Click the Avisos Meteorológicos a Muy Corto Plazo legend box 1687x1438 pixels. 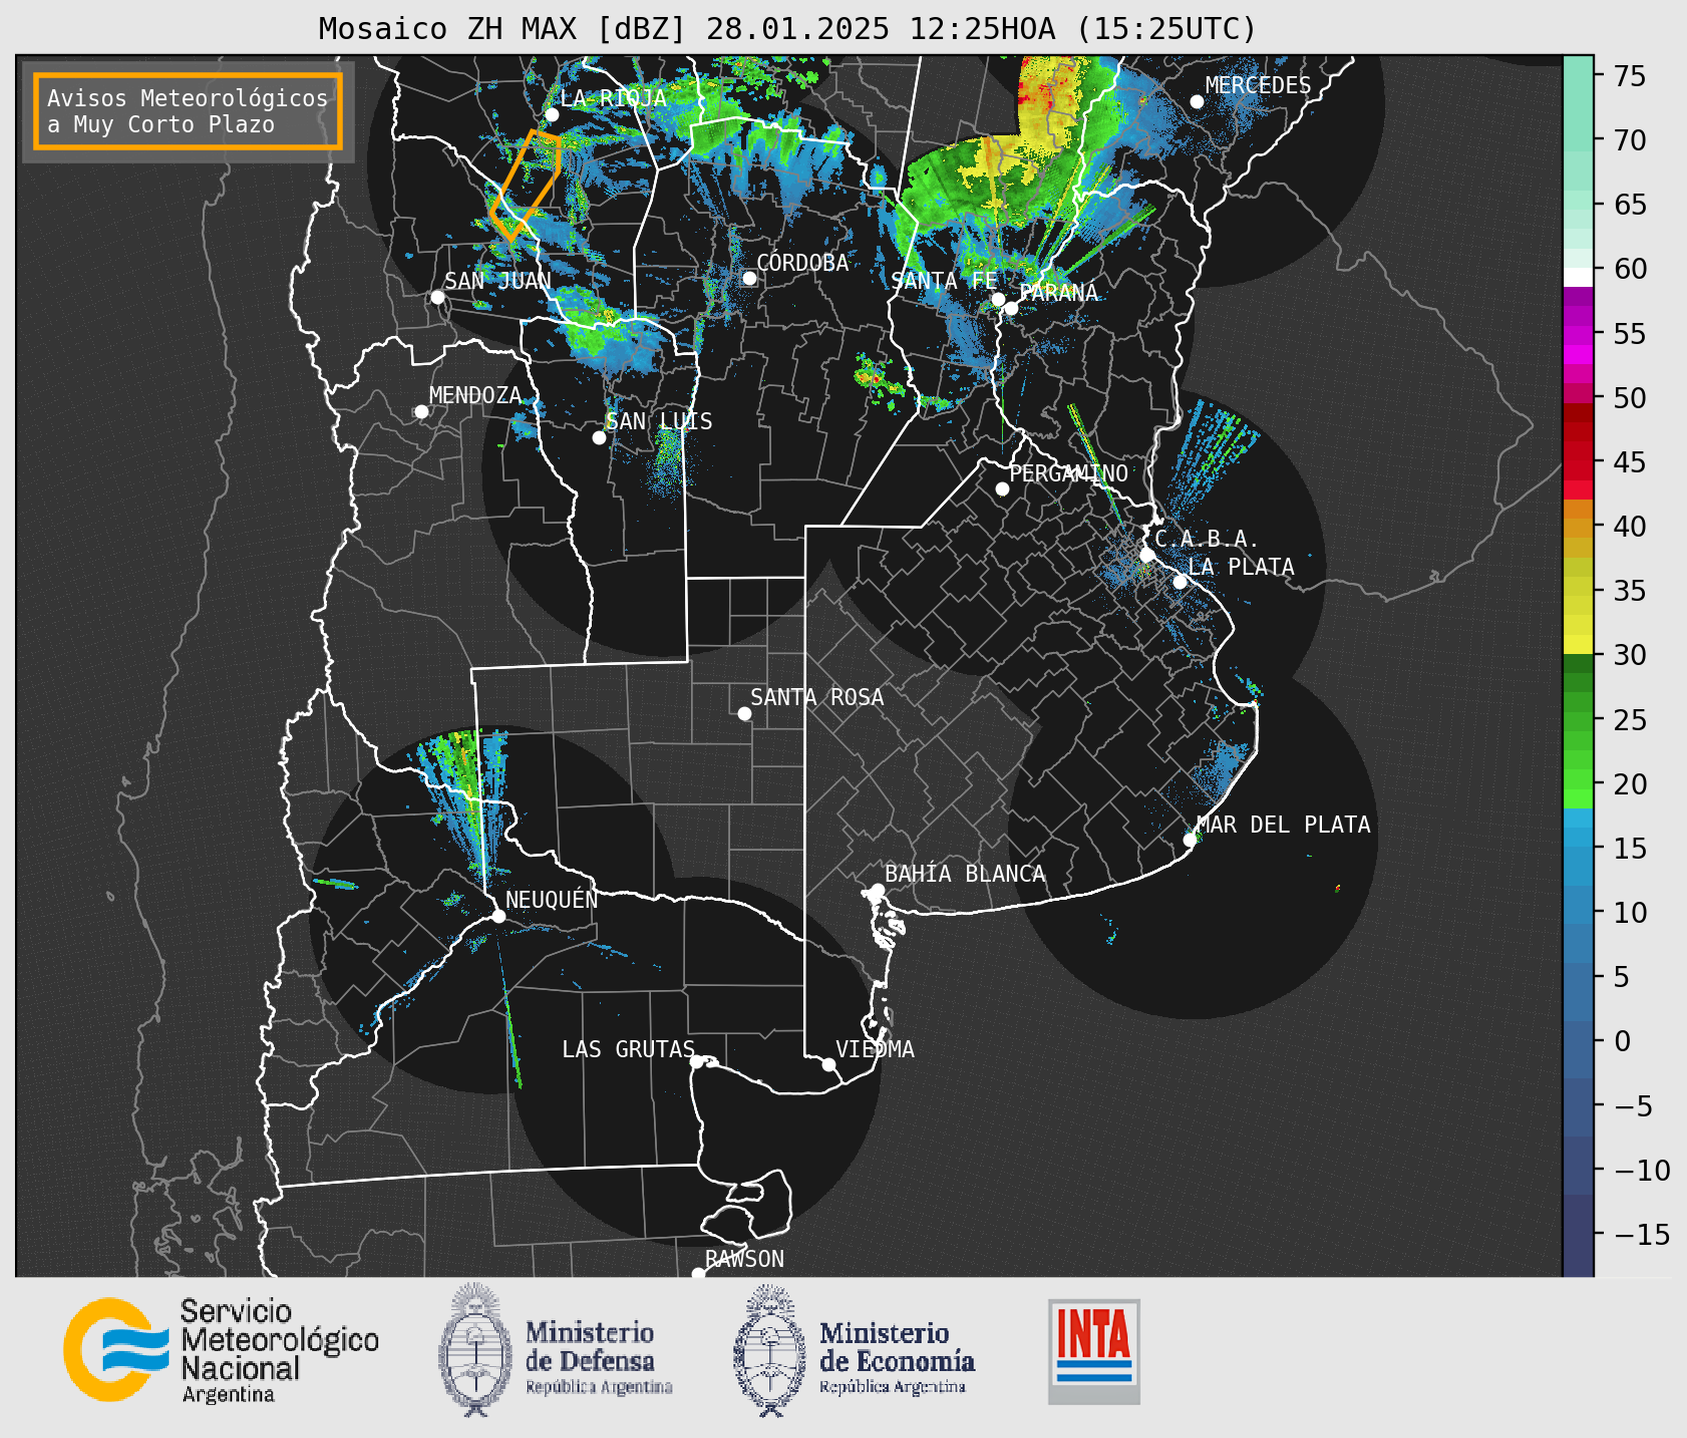point(188,111)
